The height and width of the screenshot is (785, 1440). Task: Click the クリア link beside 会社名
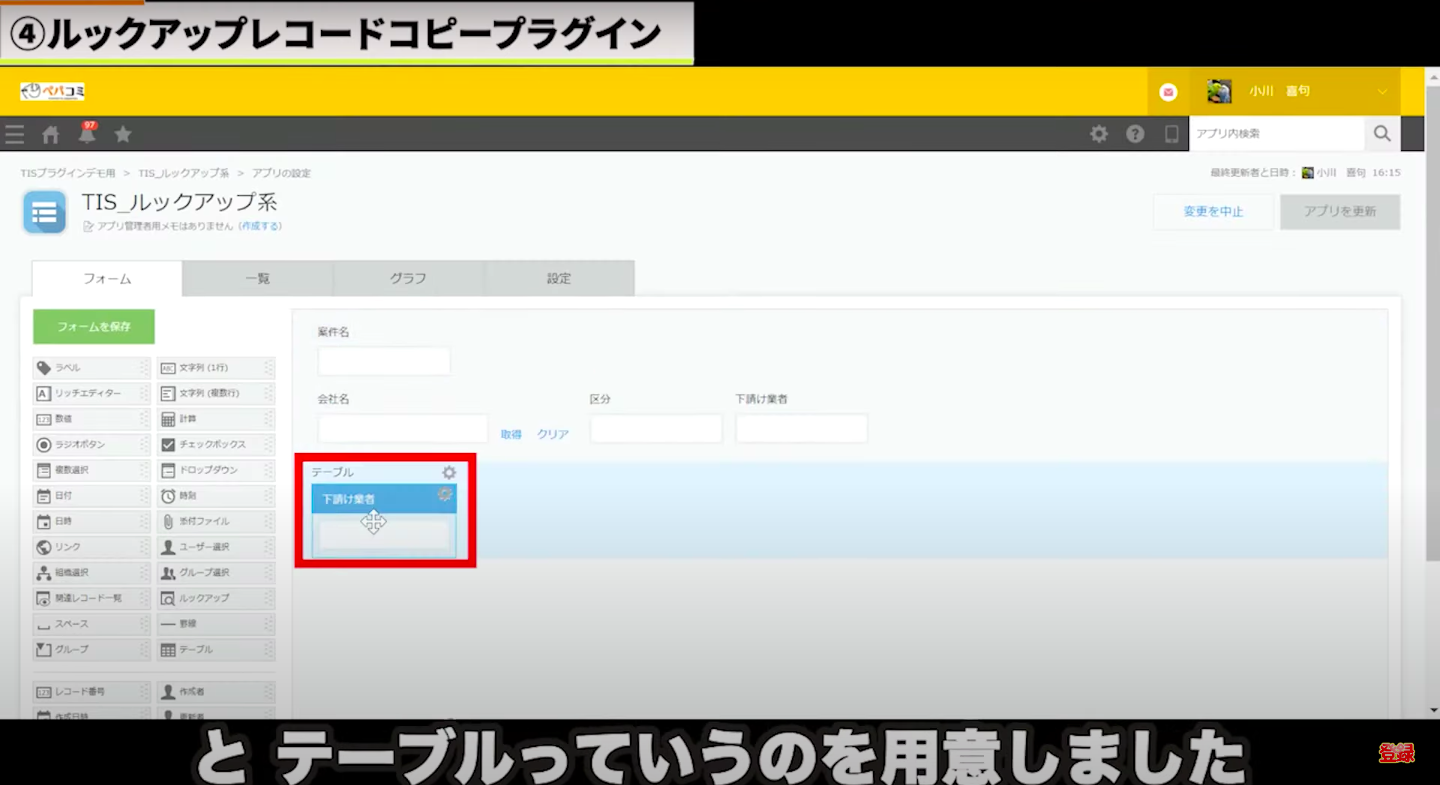coord(553,435)
